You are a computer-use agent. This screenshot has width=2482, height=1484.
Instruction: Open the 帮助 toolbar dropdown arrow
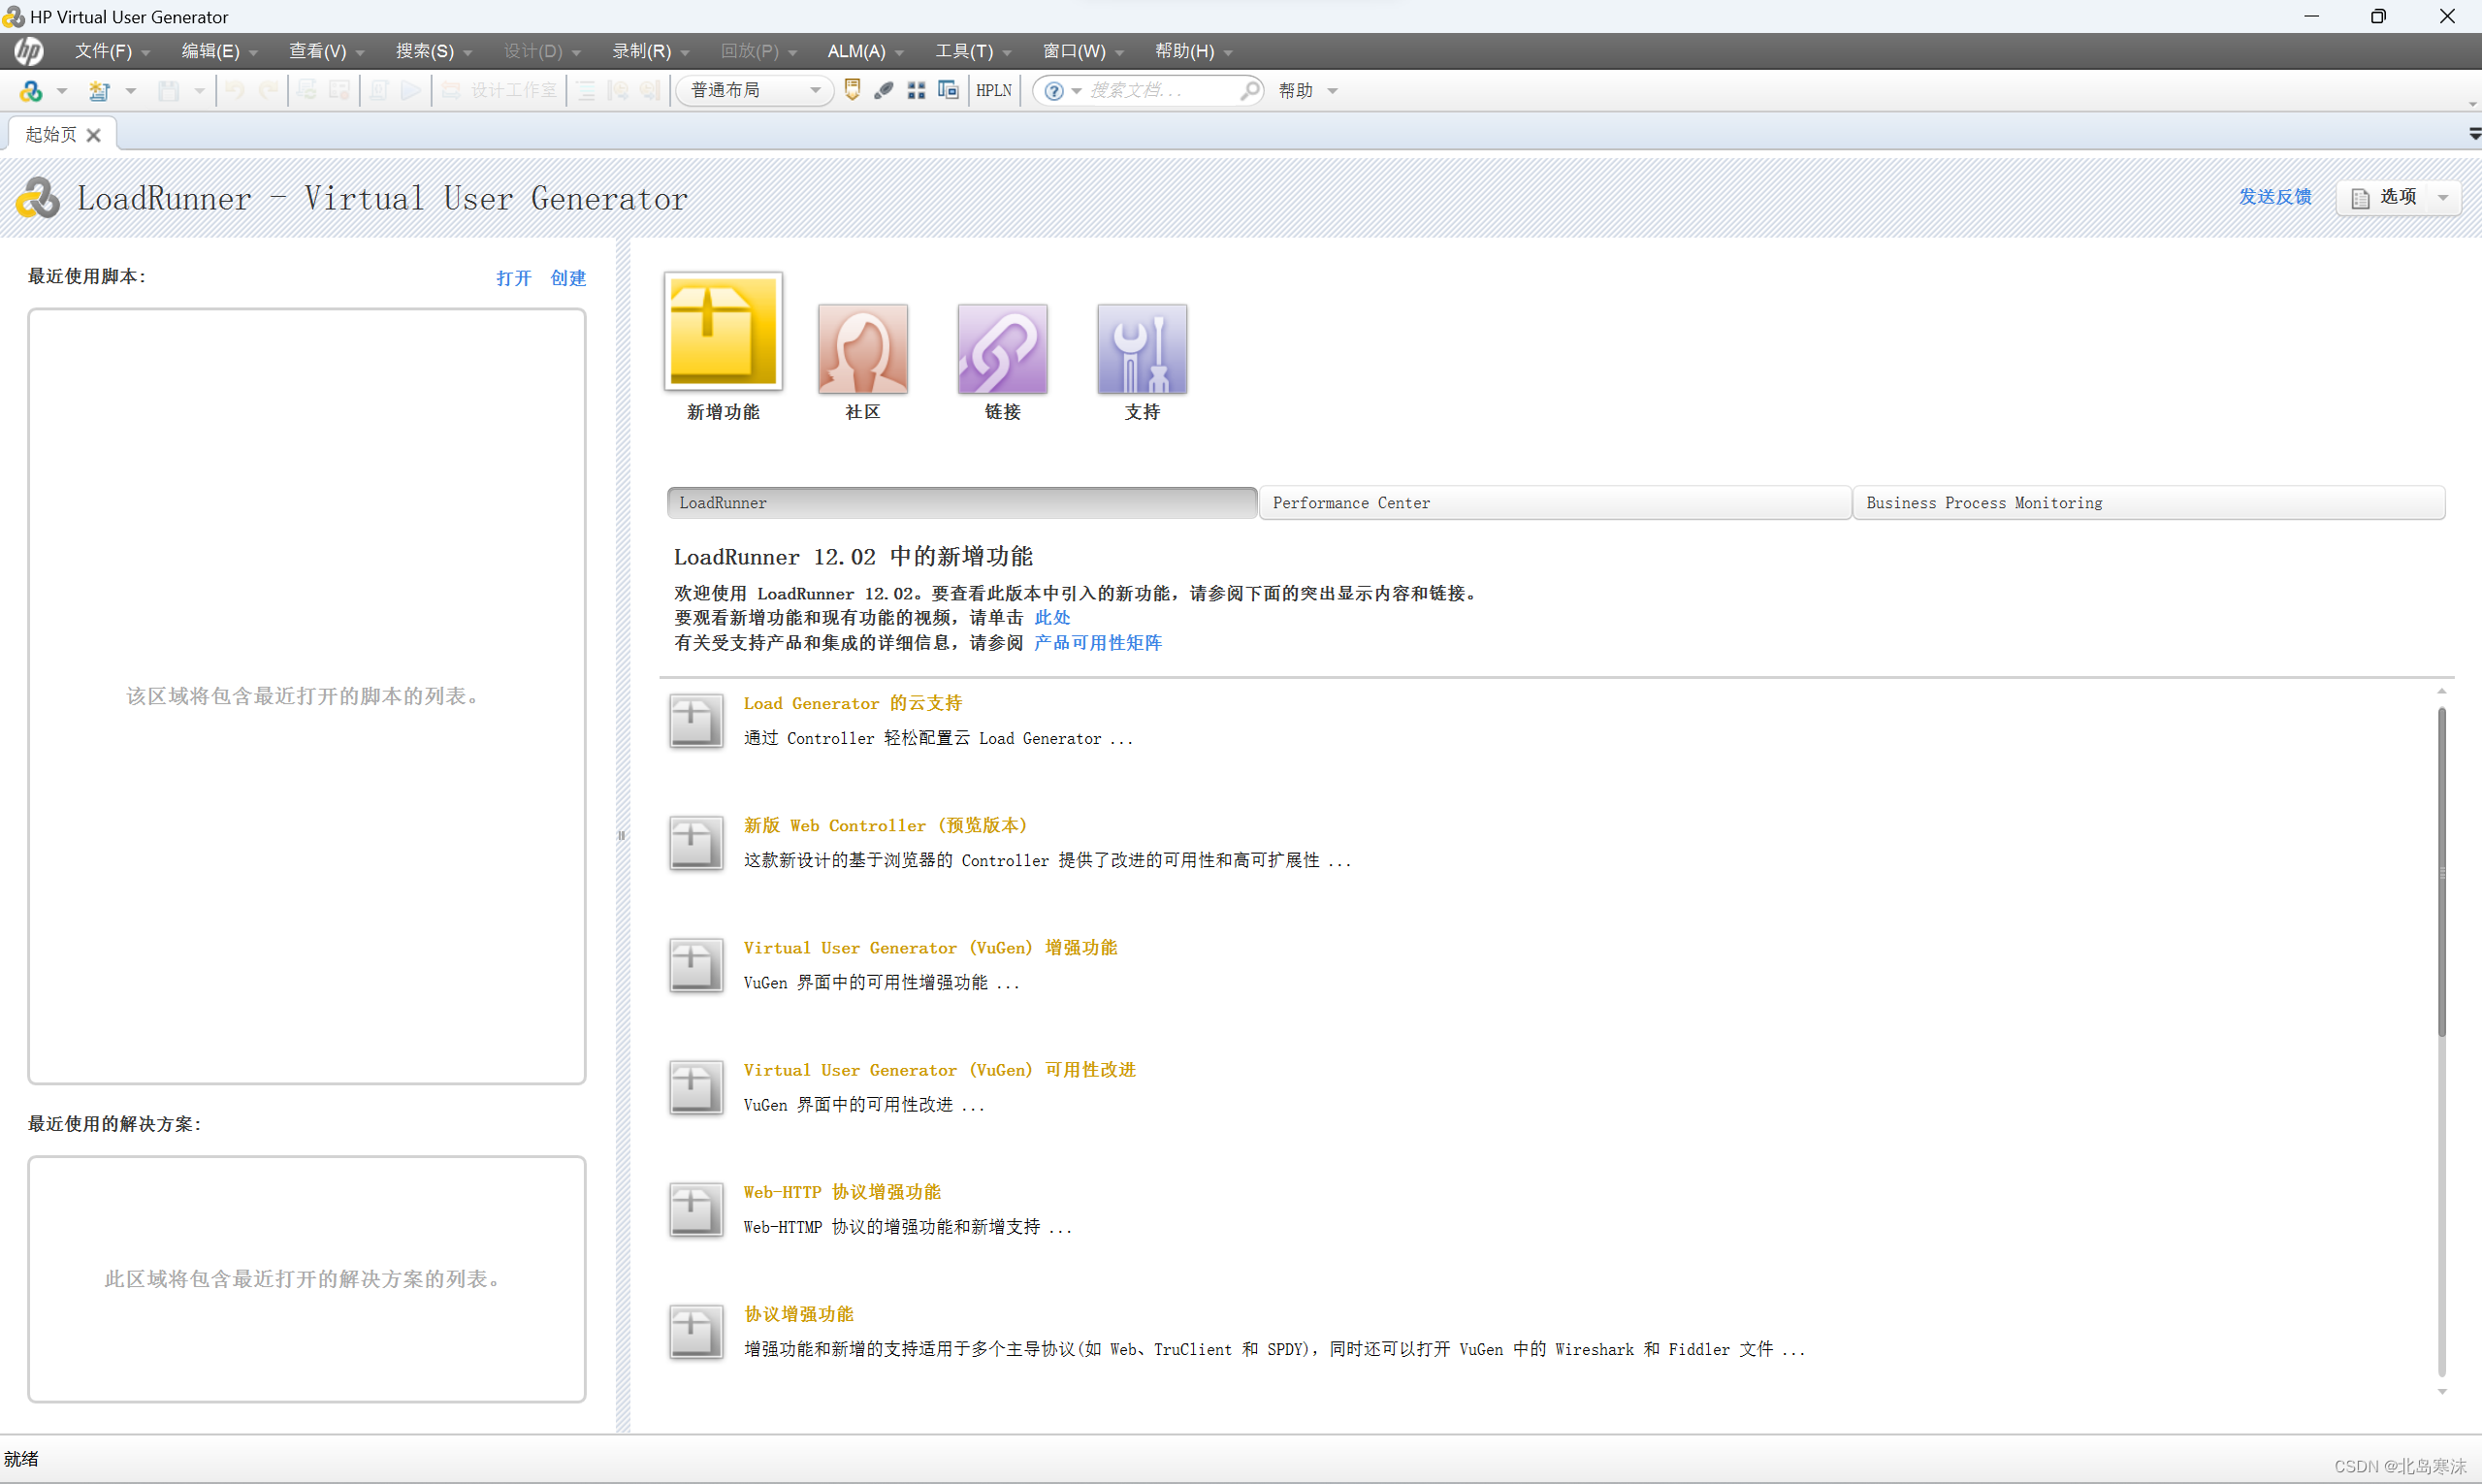[x=1332, y=91]
